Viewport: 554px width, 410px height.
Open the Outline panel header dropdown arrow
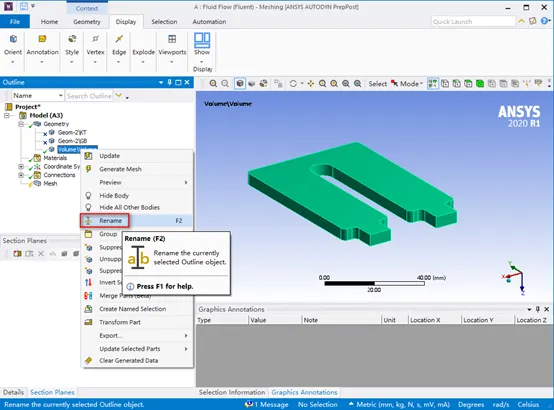click(x=161, y=83)
